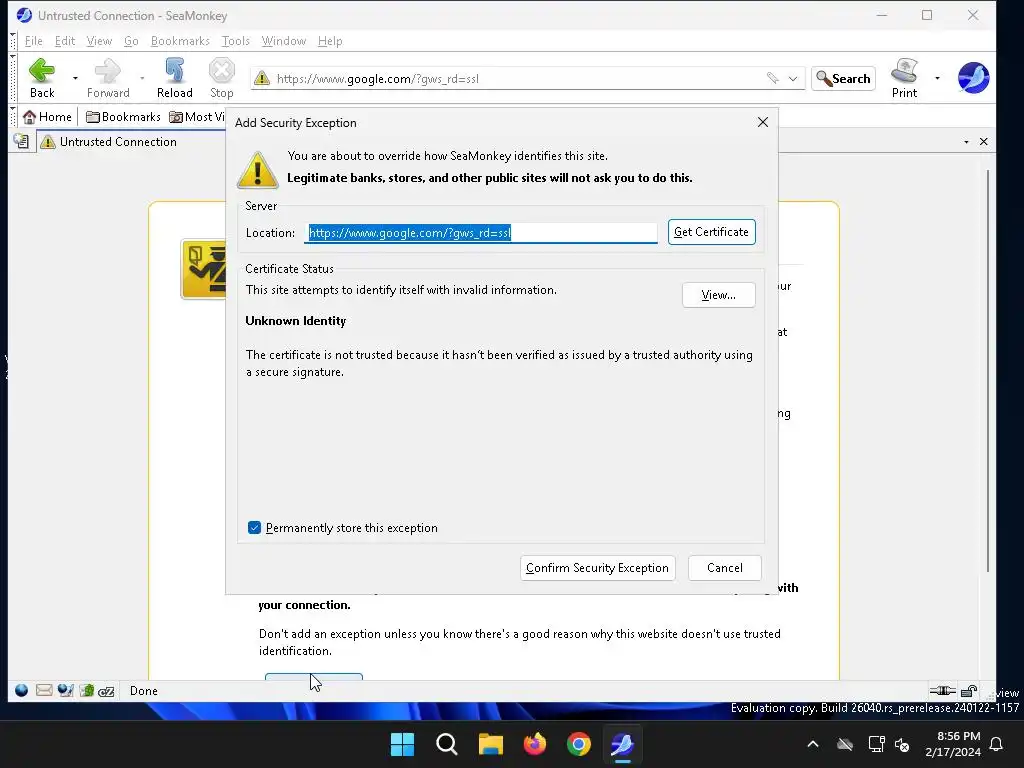The height and width of the screenshot is (768, 1024).
Task: Open Back button history dropdown arrow
Action: 75,78
